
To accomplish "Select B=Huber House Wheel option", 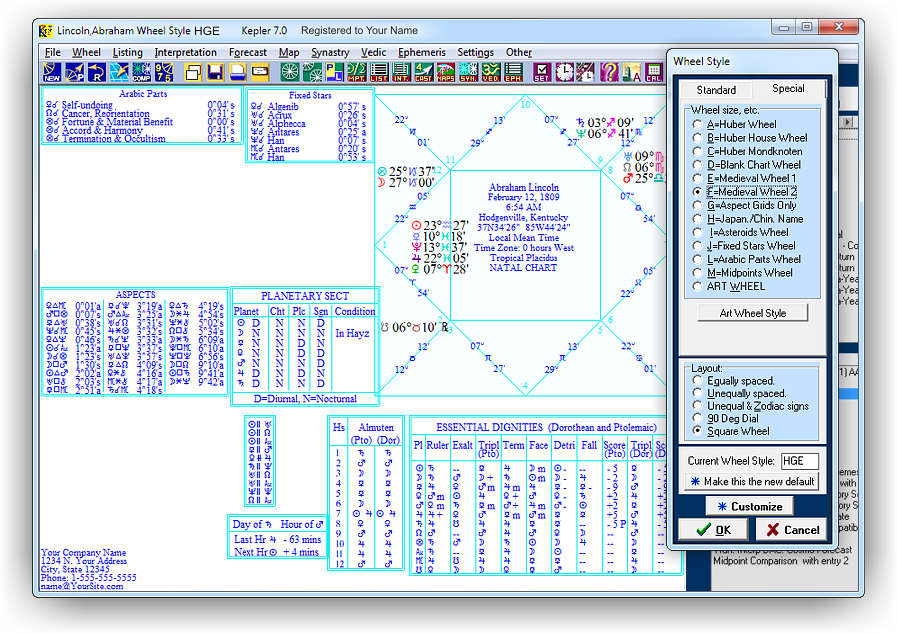I will 697,138.
